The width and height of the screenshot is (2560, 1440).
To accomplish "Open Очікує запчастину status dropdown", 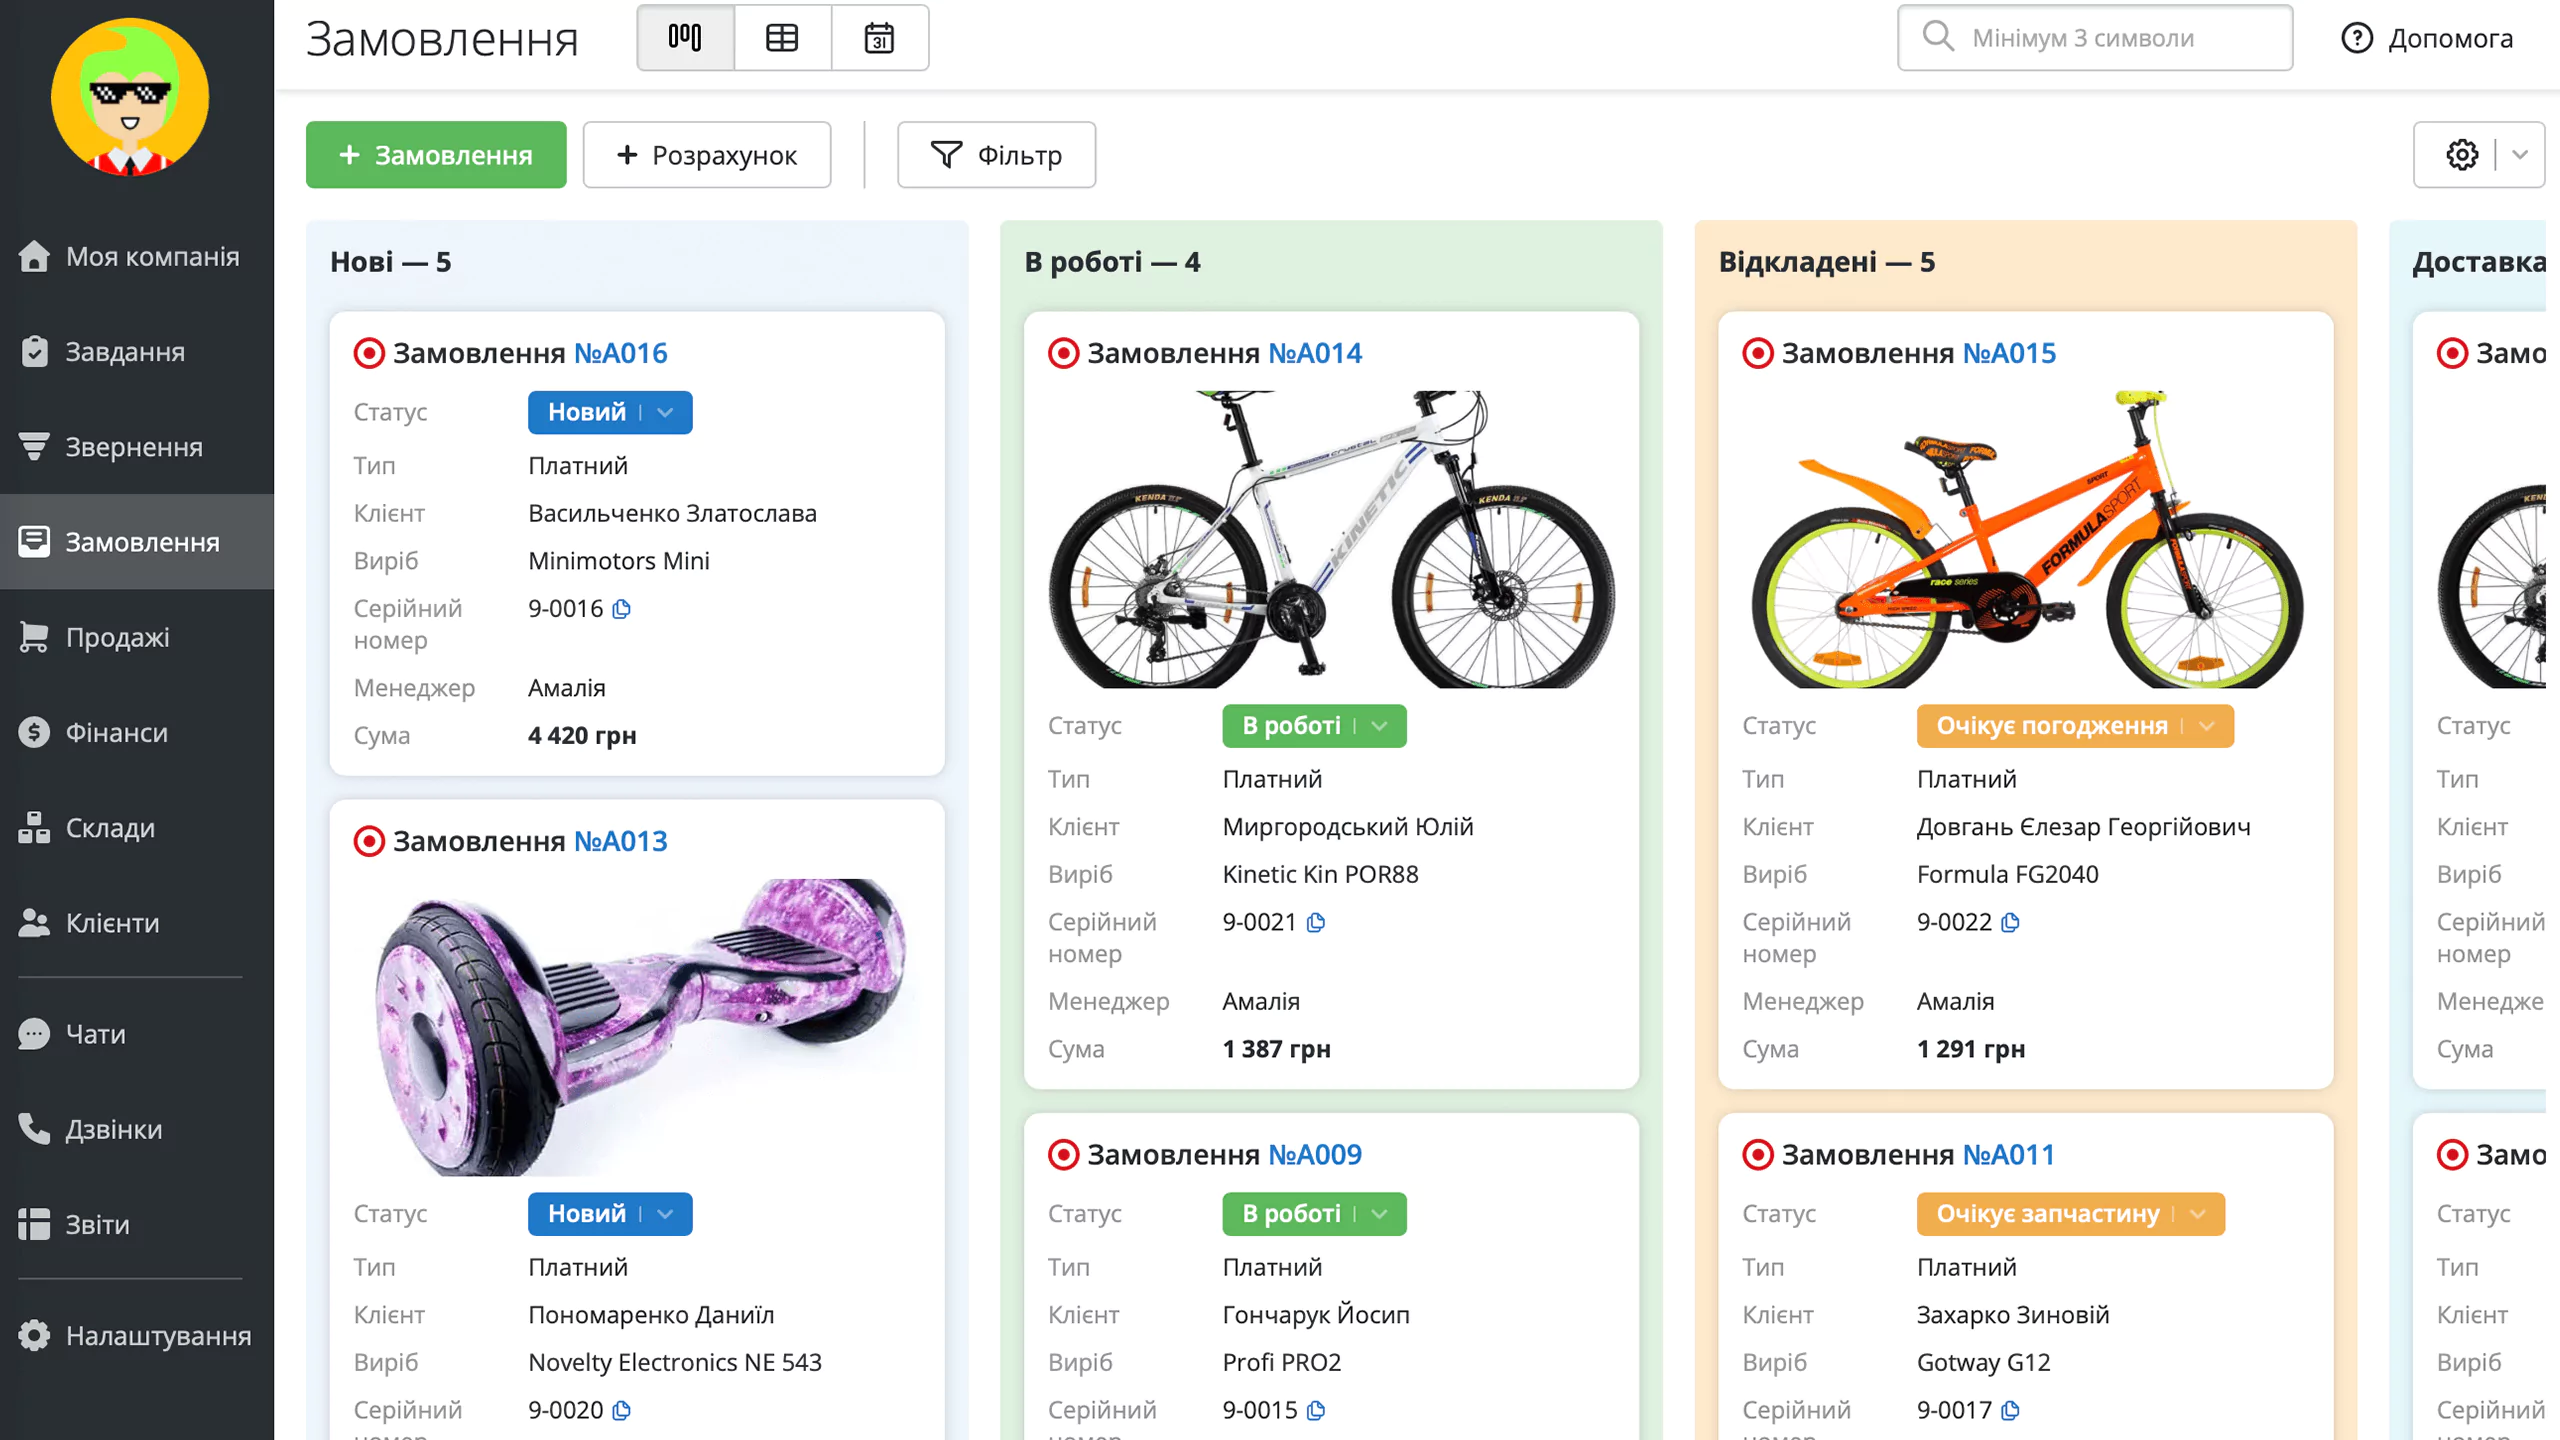I will (x=2070, y=1213).
